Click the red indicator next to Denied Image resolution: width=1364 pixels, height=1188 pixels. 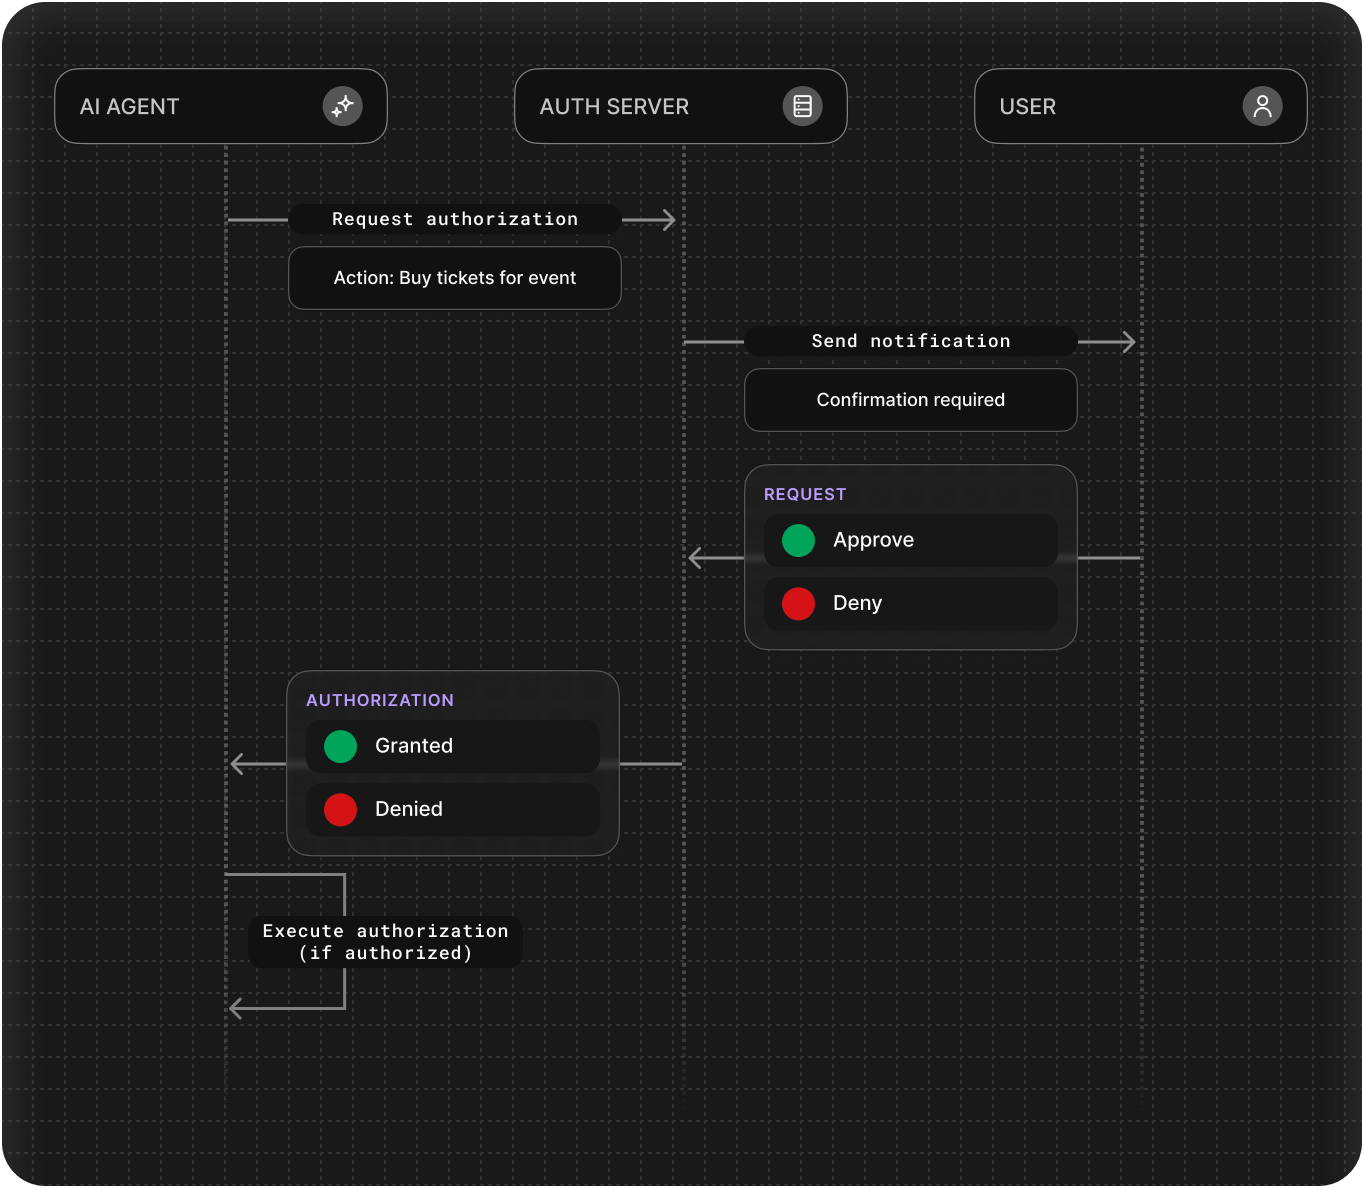click(x=340, y=809)
